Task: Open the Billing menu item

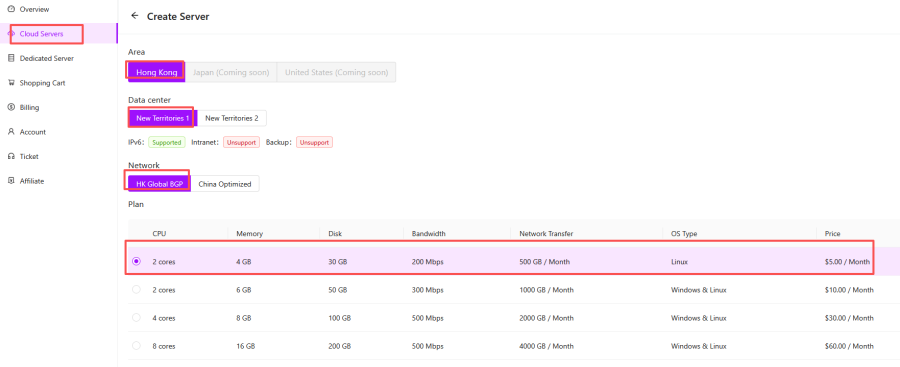Action: pos(29,107)
